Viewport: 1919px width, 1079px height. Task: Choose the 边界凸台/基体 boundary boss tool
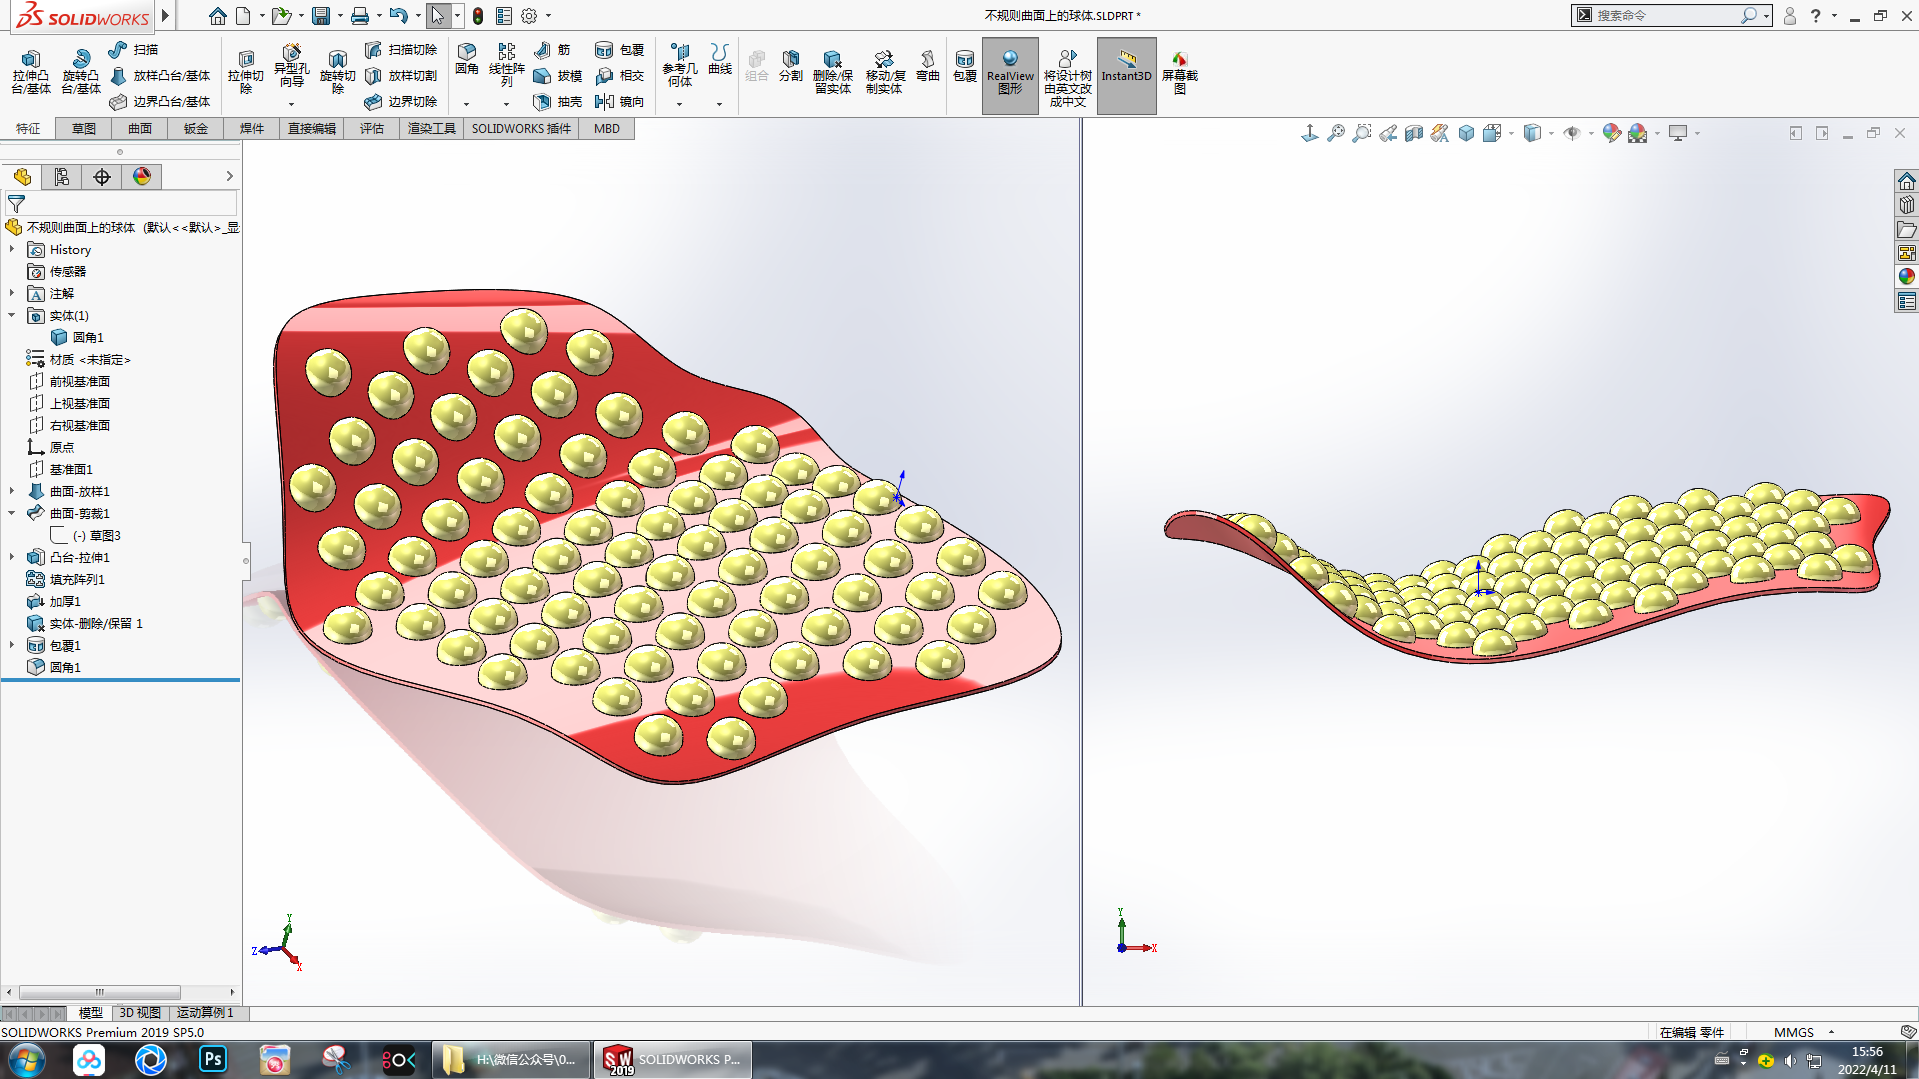[160, 102]
